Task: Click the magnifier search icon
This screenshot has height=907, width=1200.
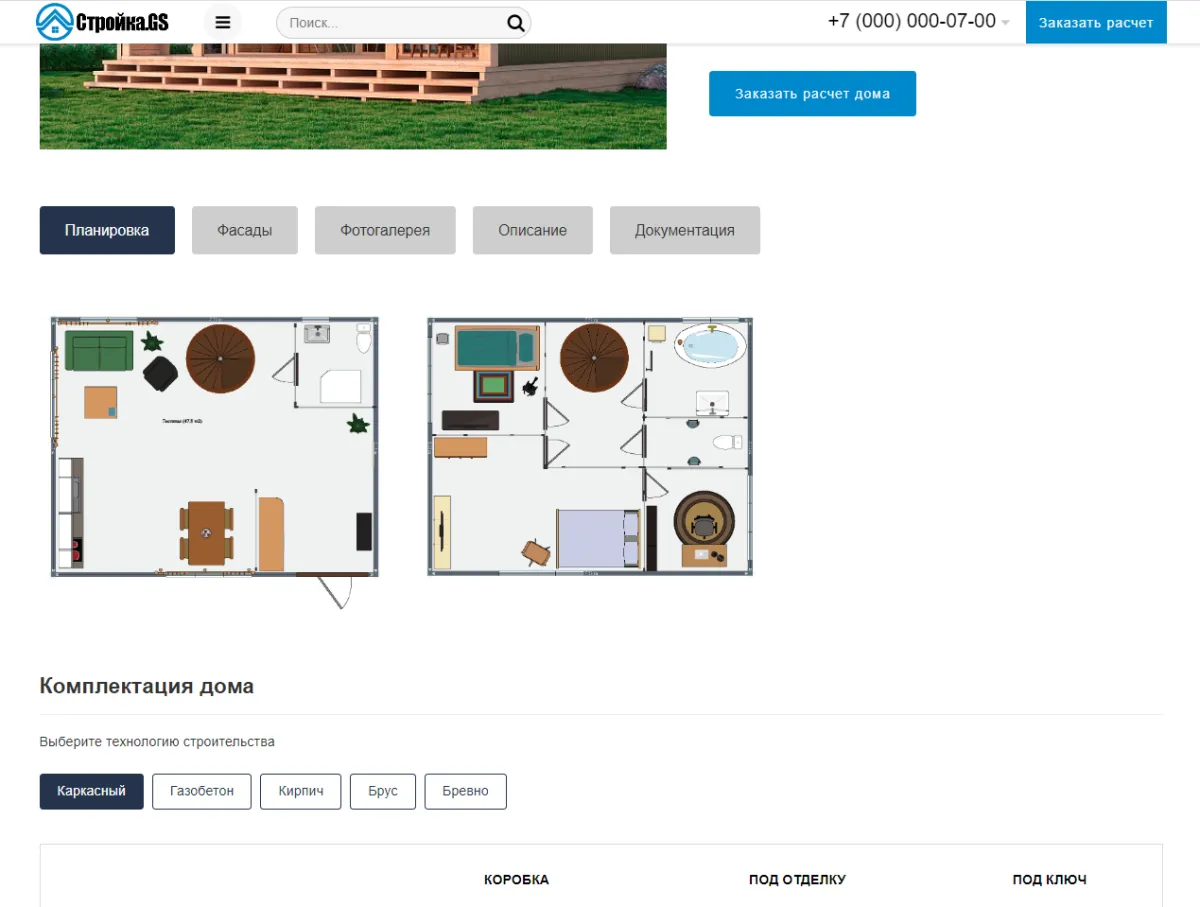Action: pos(515,23)
